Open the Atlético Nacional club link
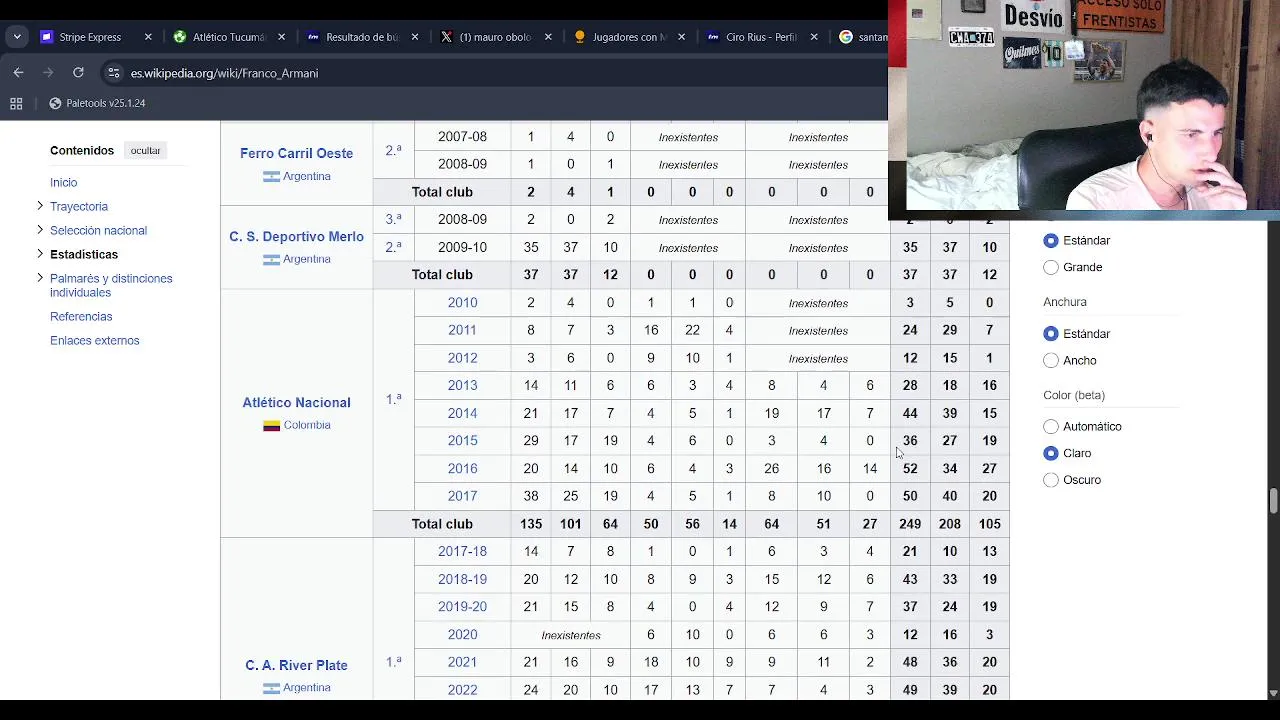The width and height of the screenshot is (1280, 720). point(296,402)
